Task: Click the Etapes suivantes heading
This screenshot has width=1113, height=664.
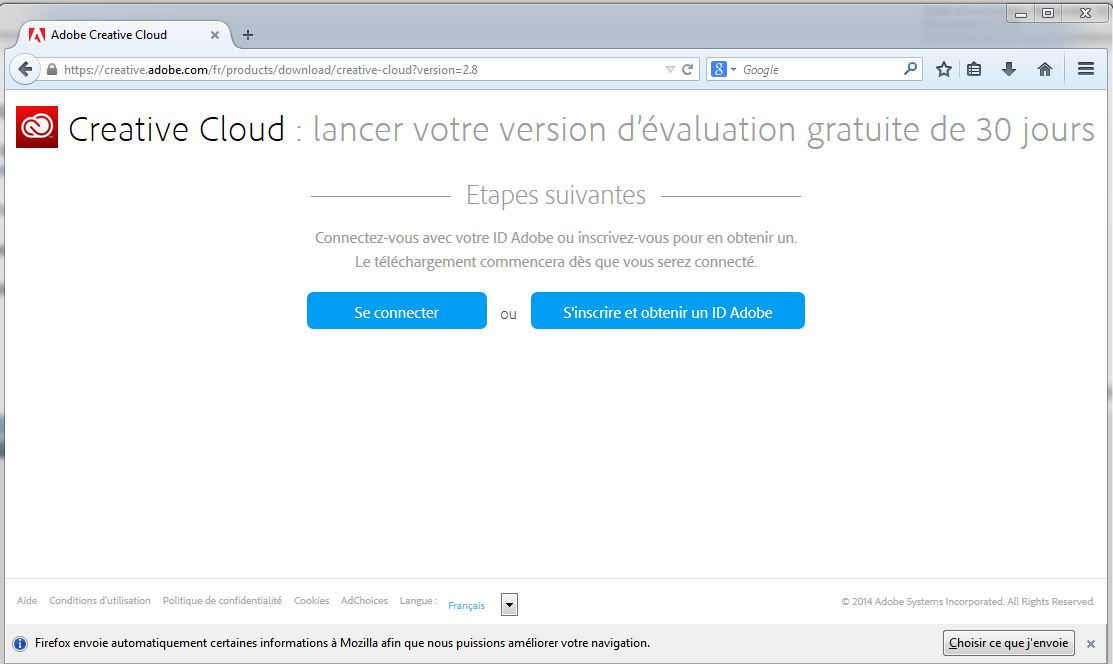Action: point(556,195)
